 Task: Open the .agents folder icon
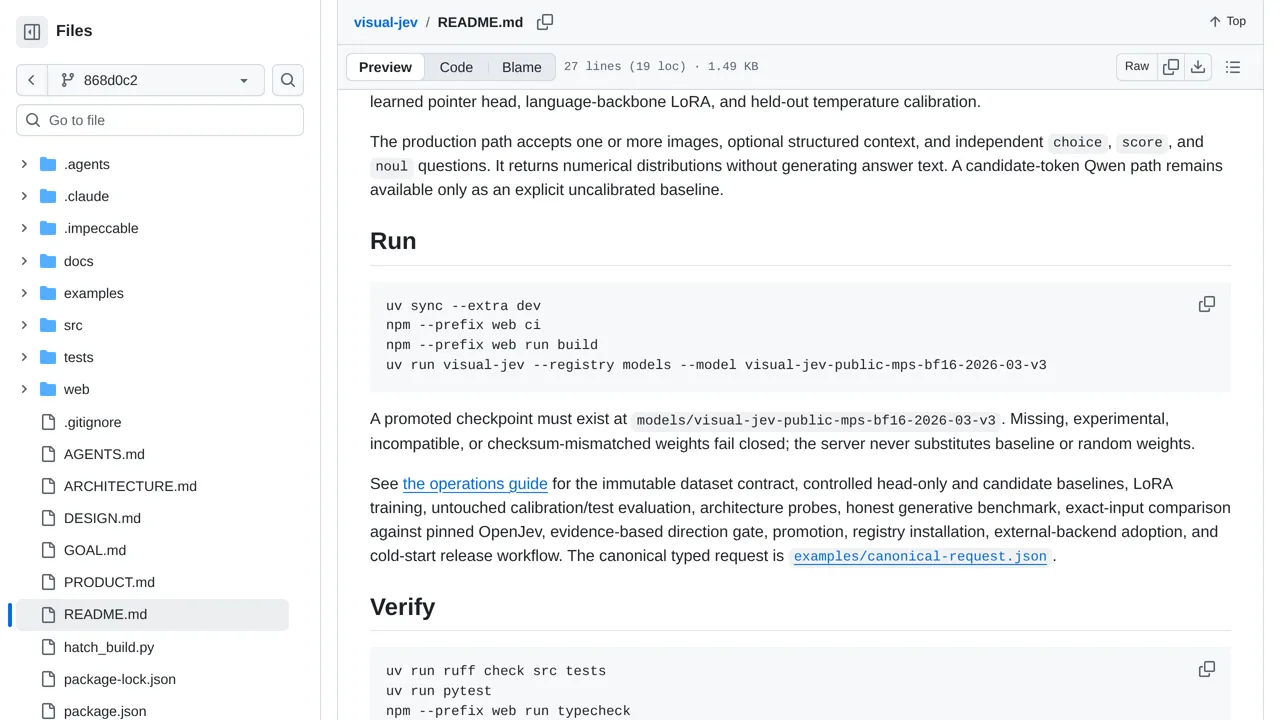coord(48,164)
